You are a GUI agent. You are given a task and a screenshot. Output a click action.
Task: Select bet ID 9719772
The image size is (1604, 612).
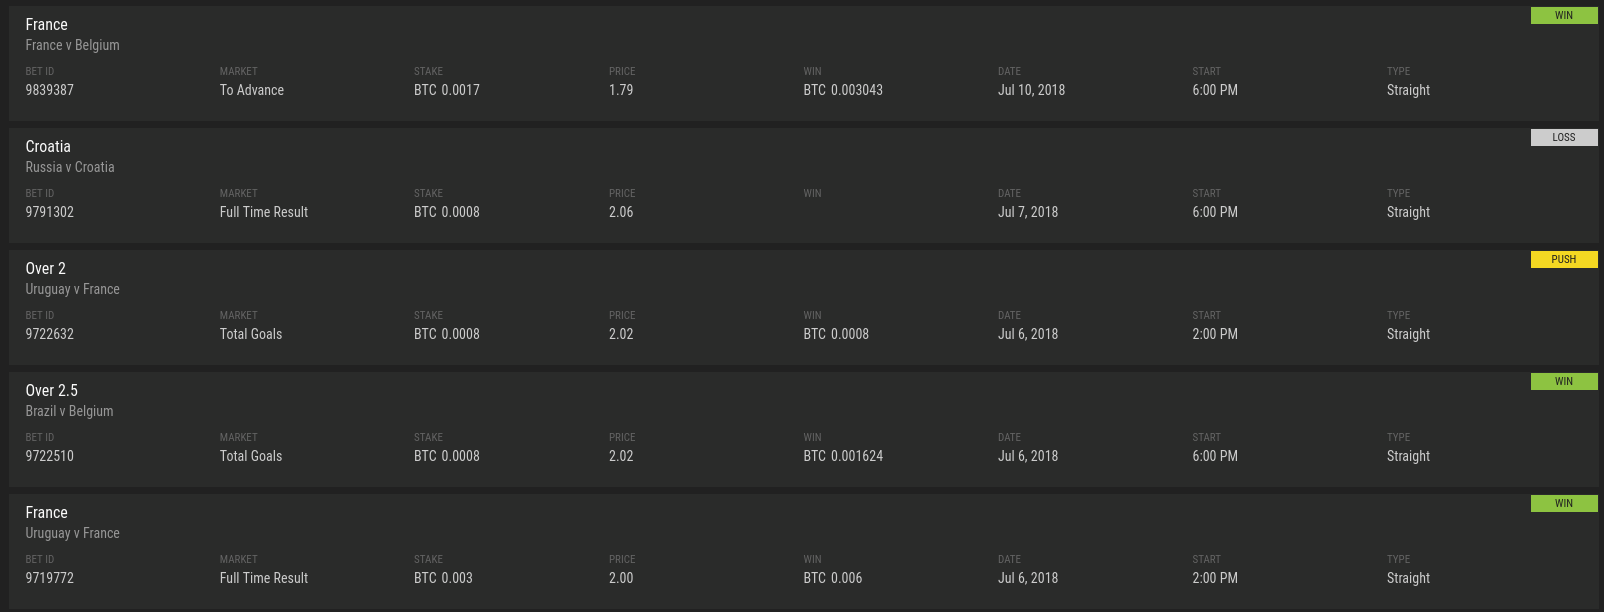tap(50, 578)
